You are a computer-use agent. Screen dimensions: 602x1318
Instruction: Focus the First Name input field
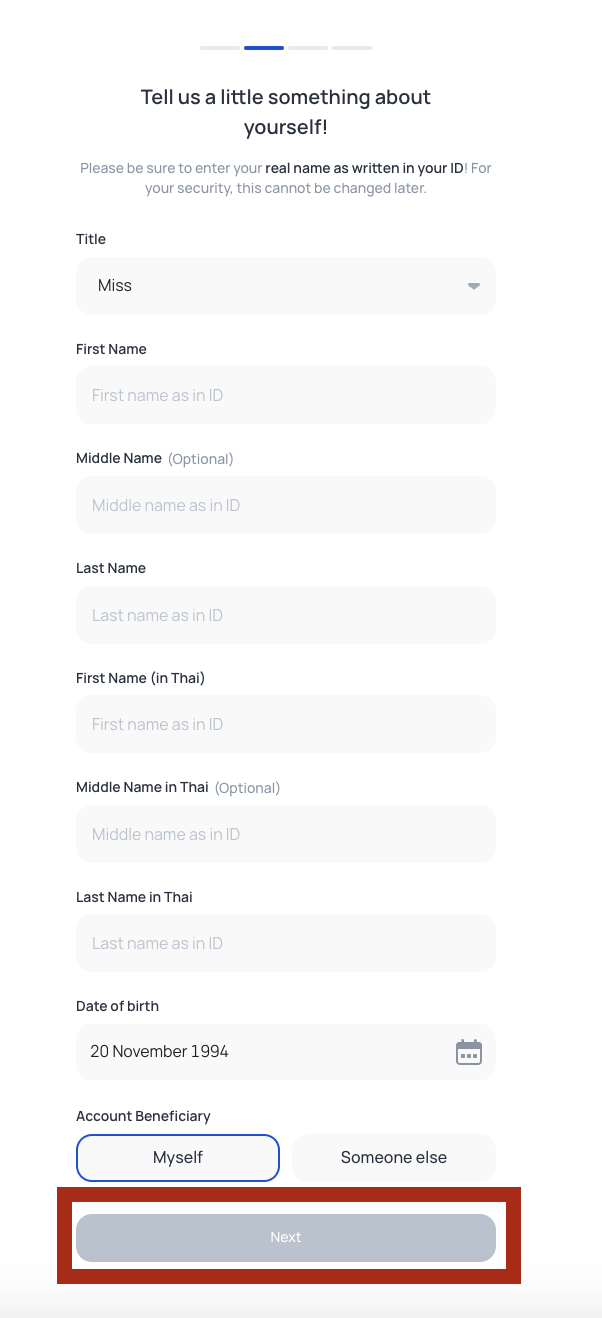[286, 395]
